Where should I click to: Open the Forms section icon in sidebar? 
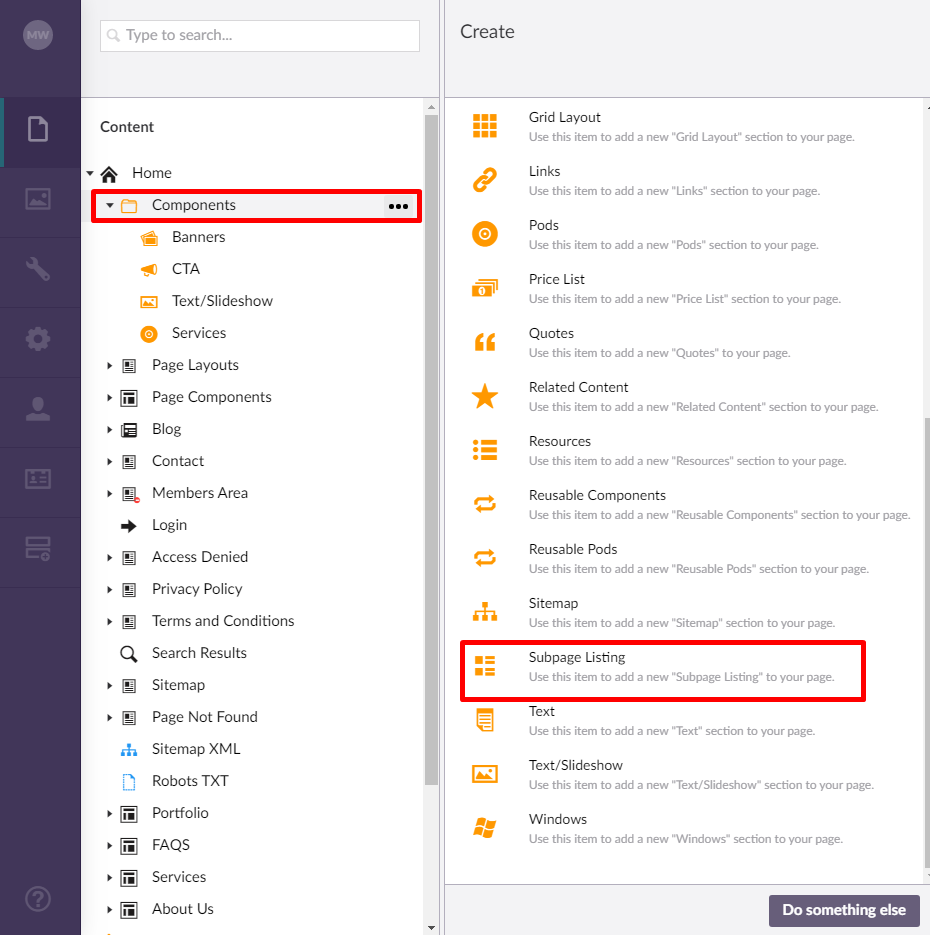(x=38, y=549)
